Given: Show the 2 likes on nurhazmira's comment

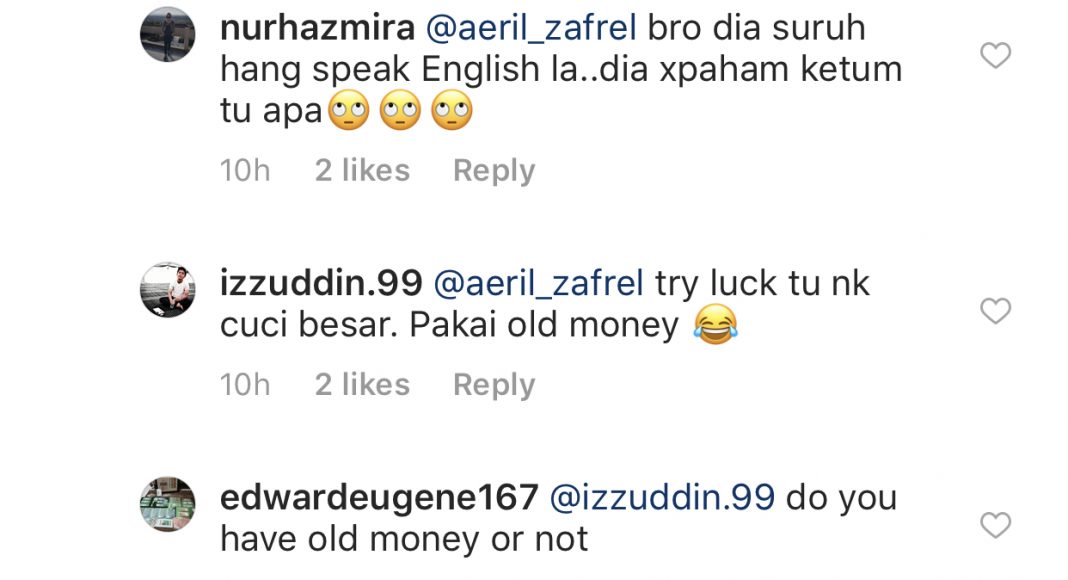Looking at the screenshot, I should [362, 170].
